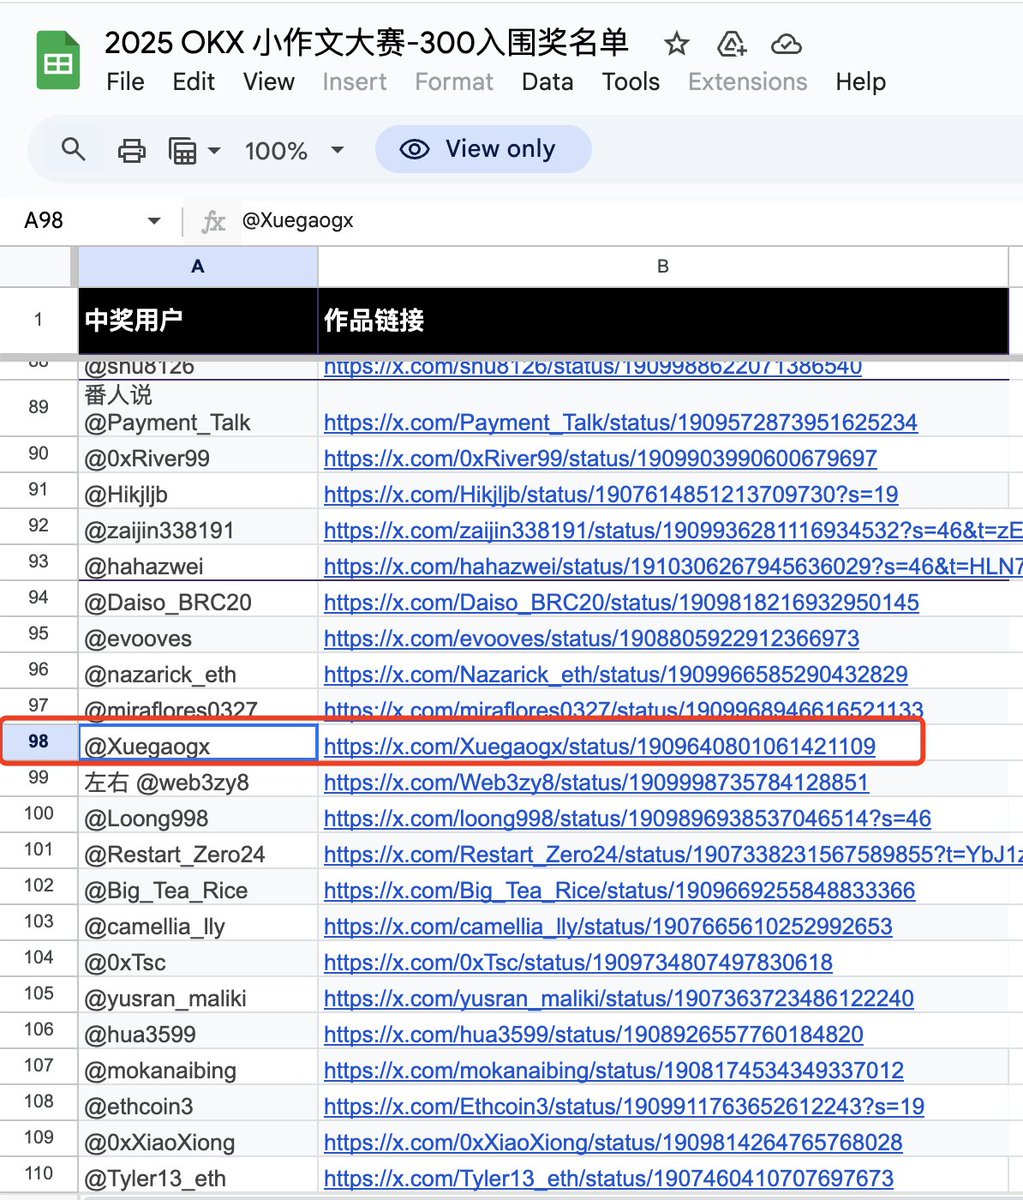
Task: Open the File menu
Action: [125, 82]
